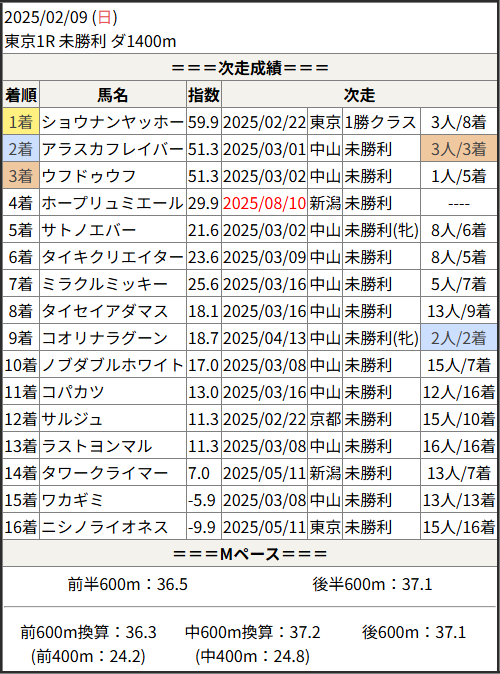Click the blue 2人/2着 result cell

click(458, 338)
